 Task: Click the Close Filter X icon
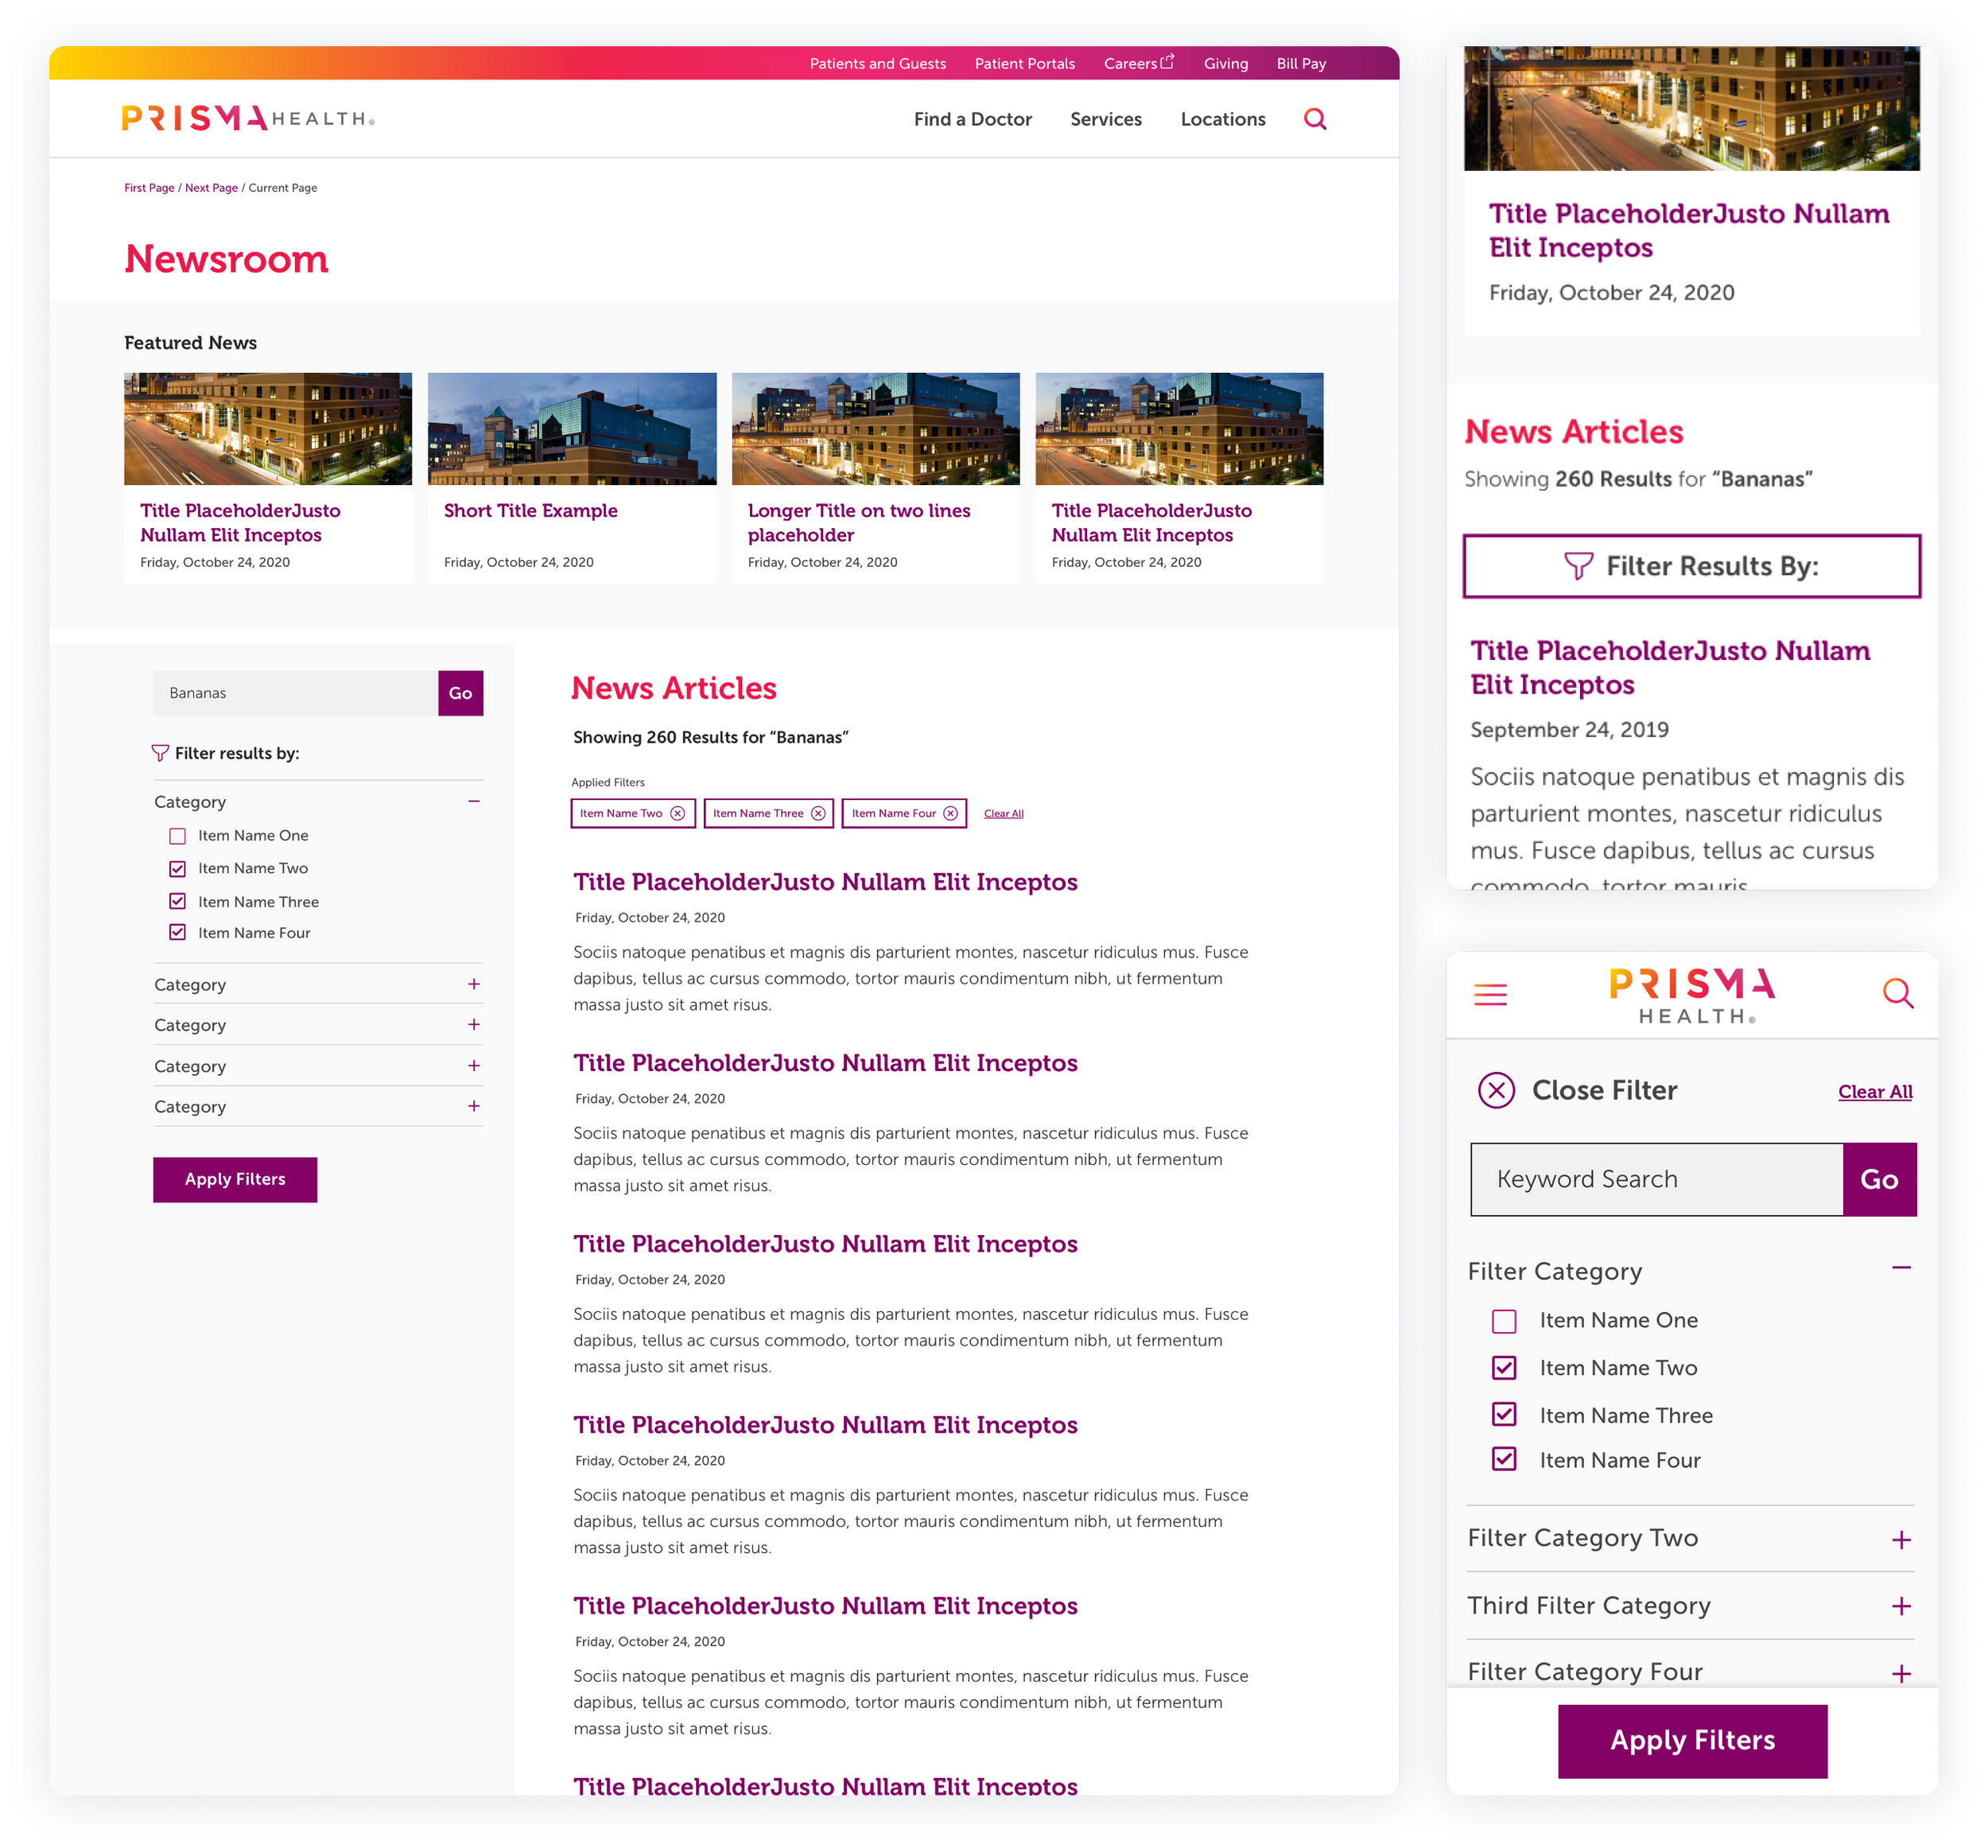(1496, 1090)
